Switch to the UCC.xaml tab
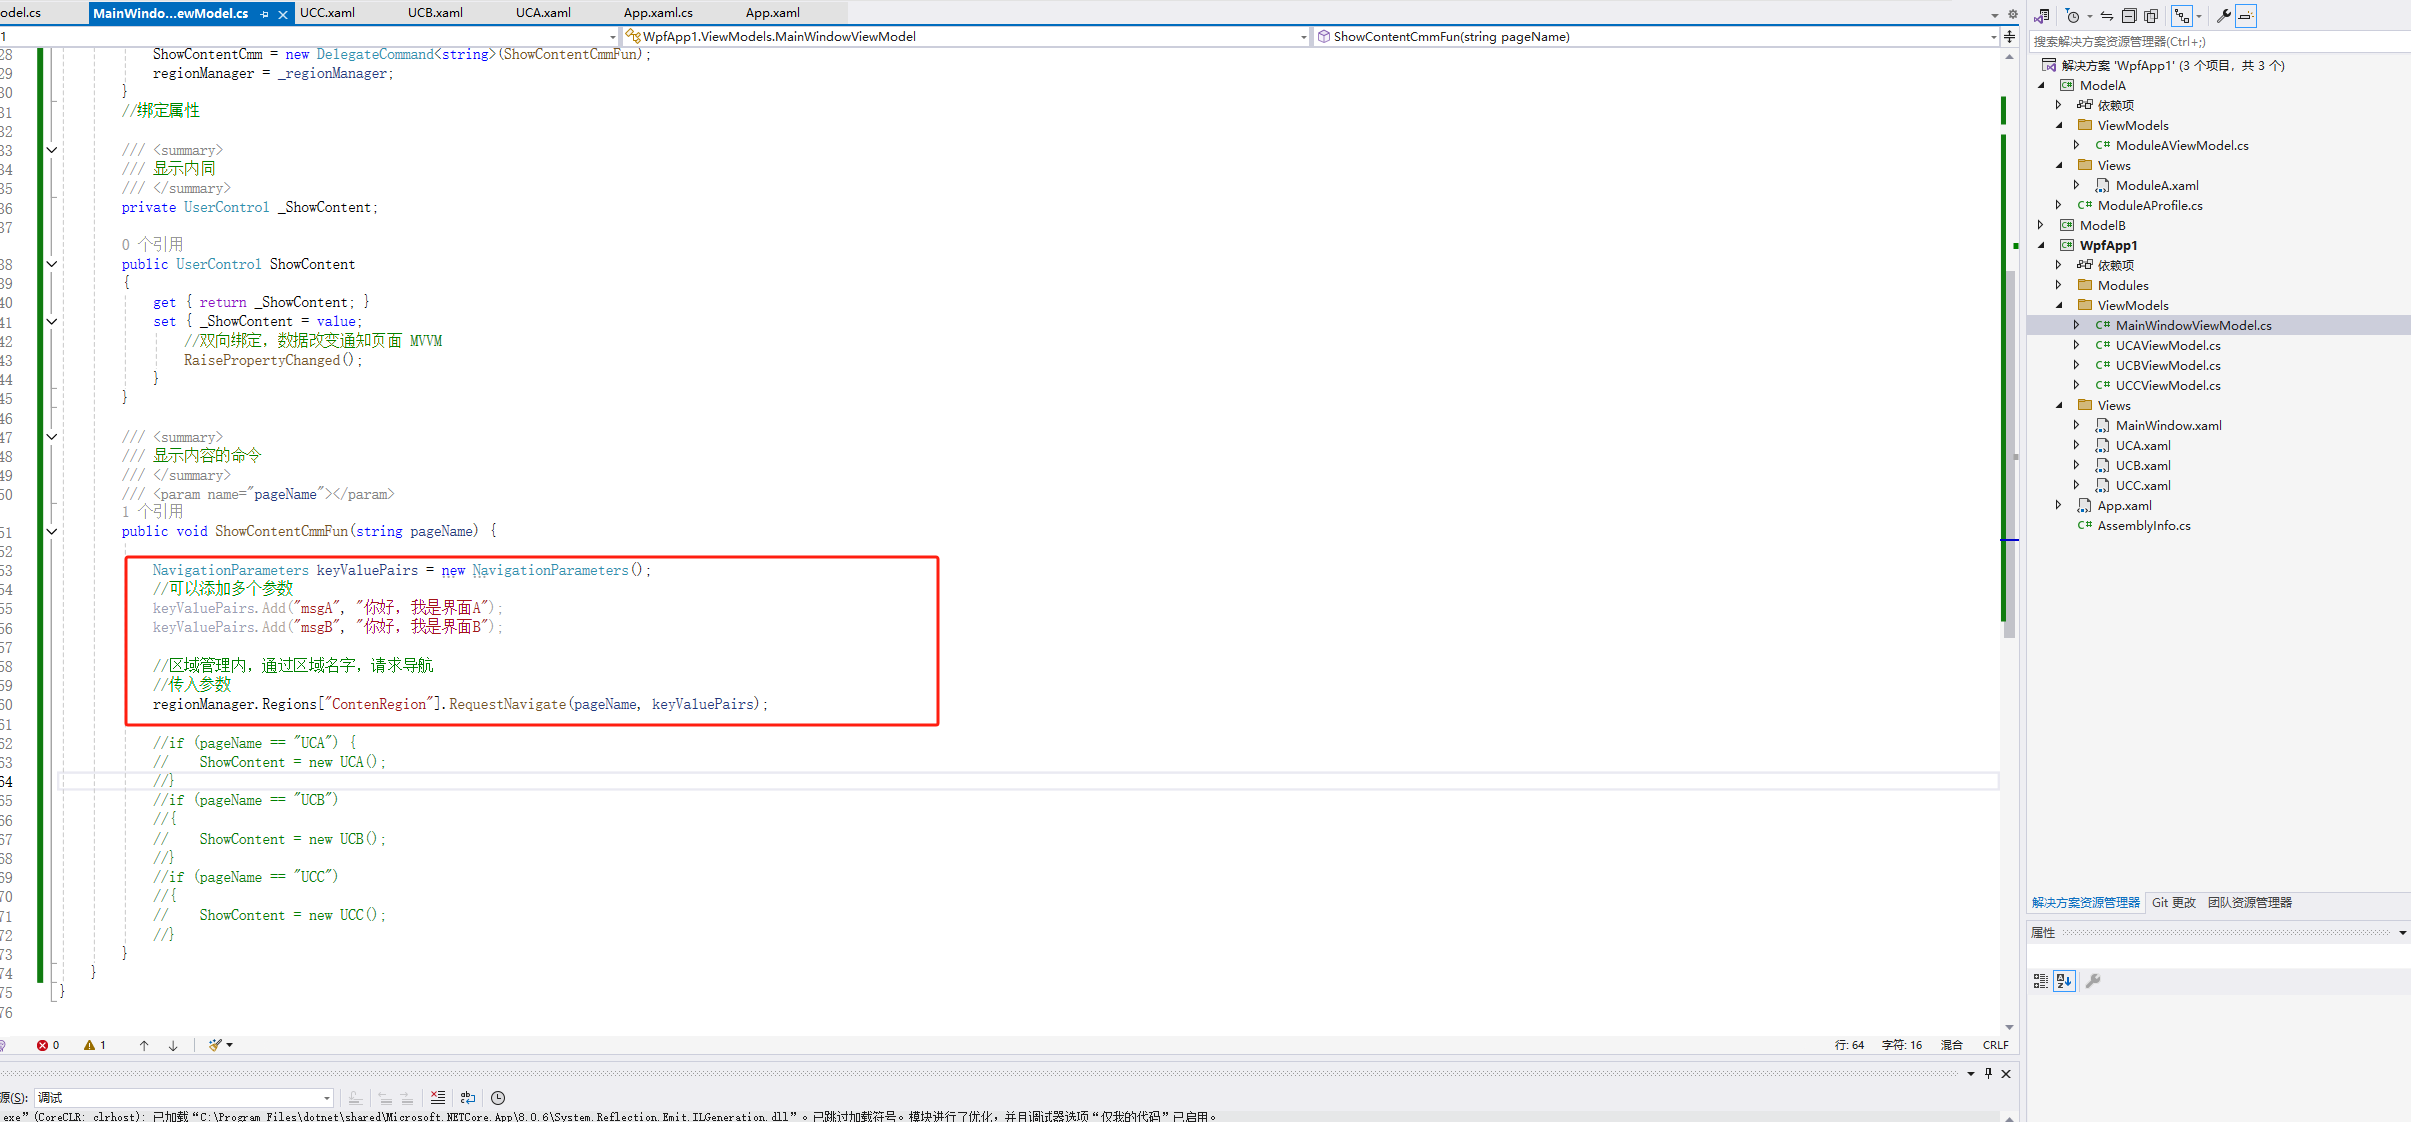Viewport: 2411px width, 1122px height. [327, 13]
